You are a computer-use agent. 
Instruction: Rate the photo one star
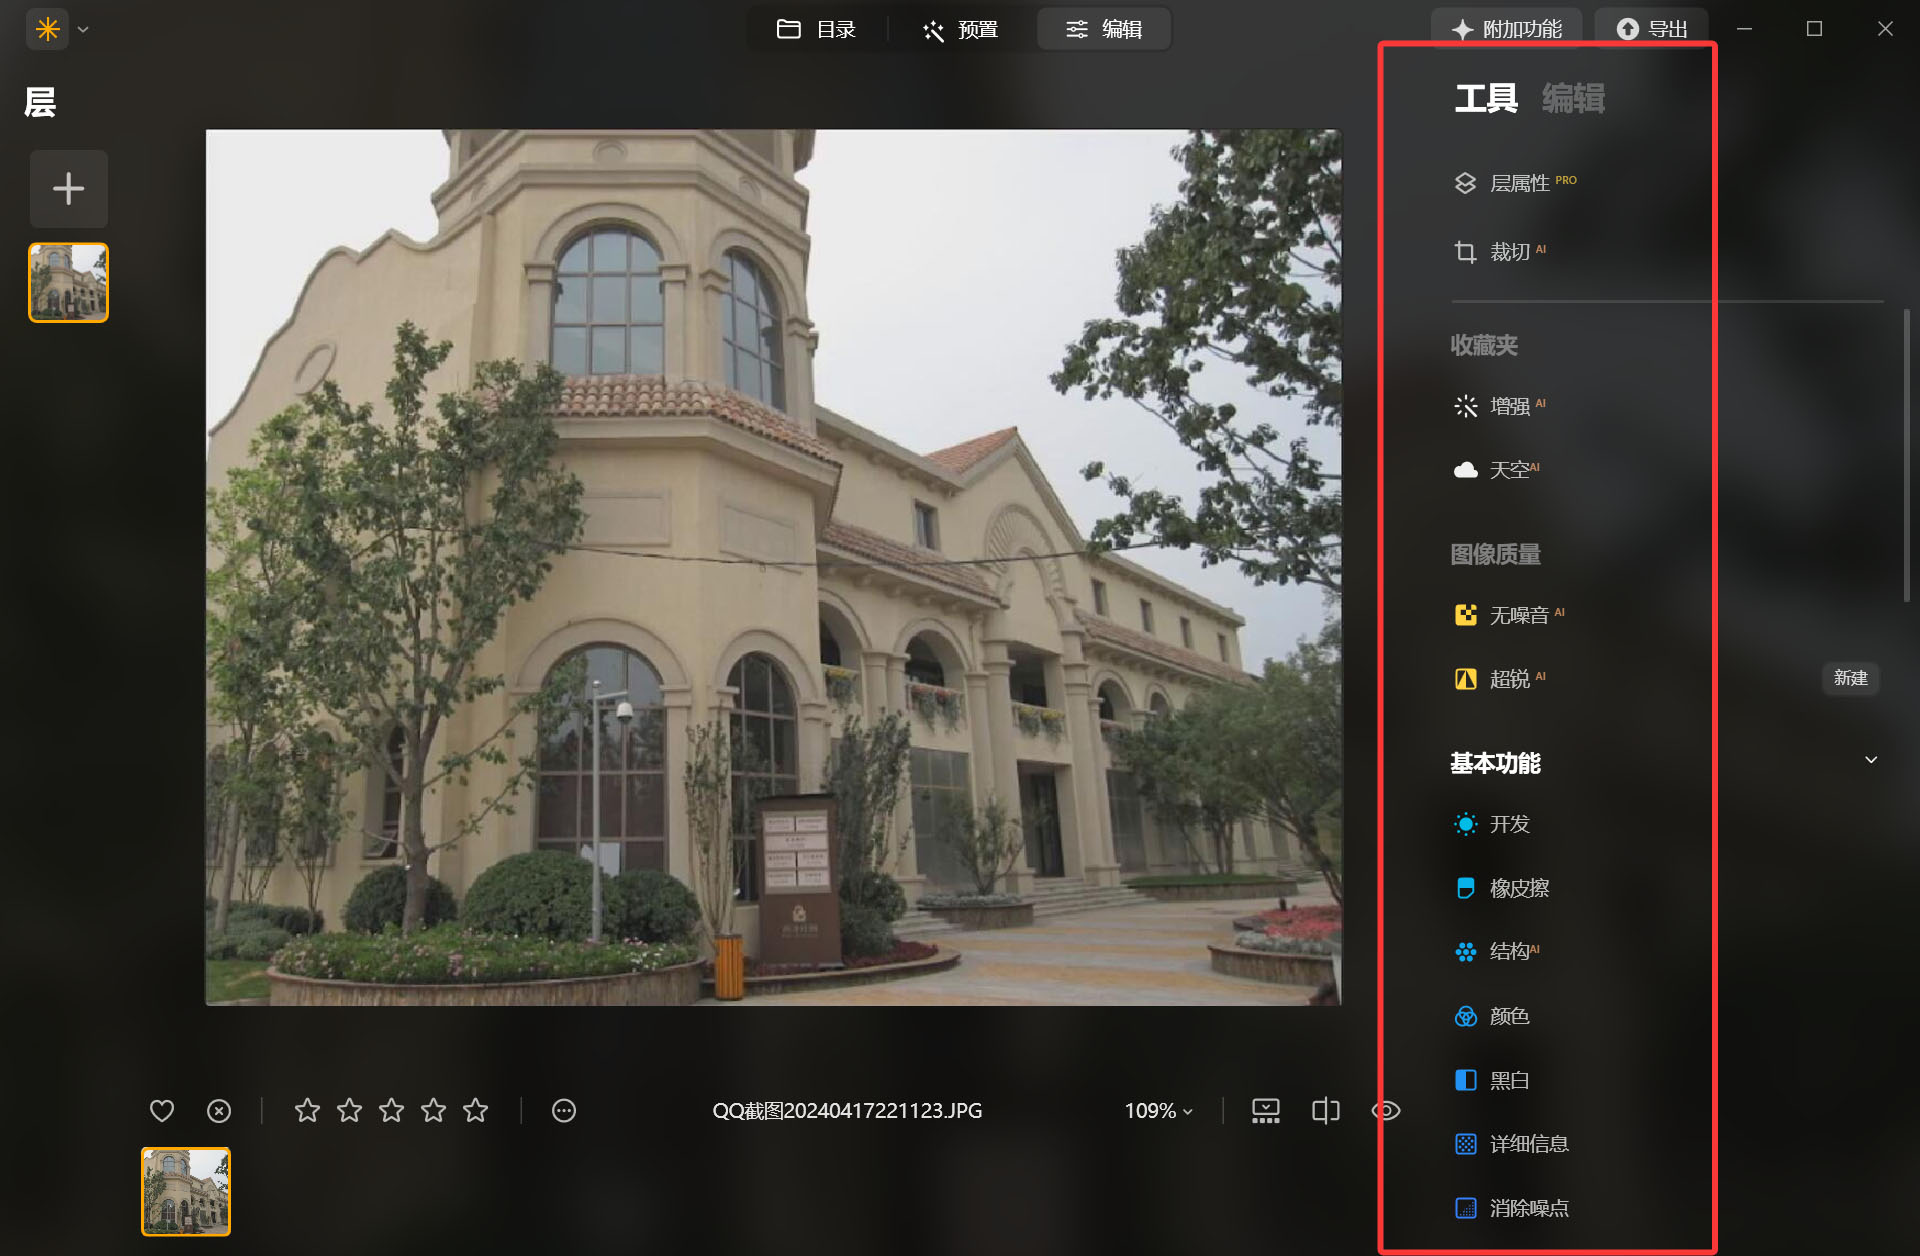point(307,1110)
